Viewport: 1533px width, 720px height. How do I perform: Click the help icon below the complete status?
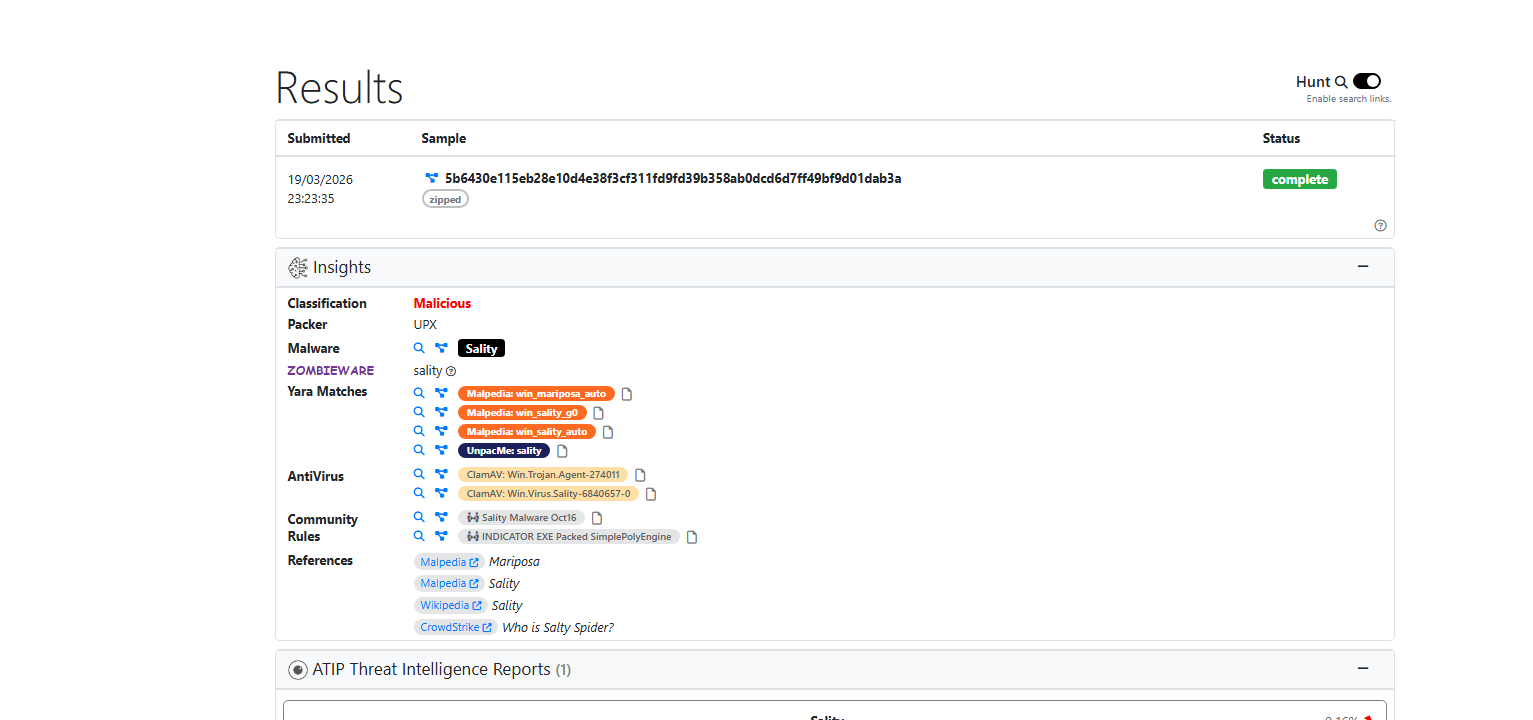[x=1380, y=226]
